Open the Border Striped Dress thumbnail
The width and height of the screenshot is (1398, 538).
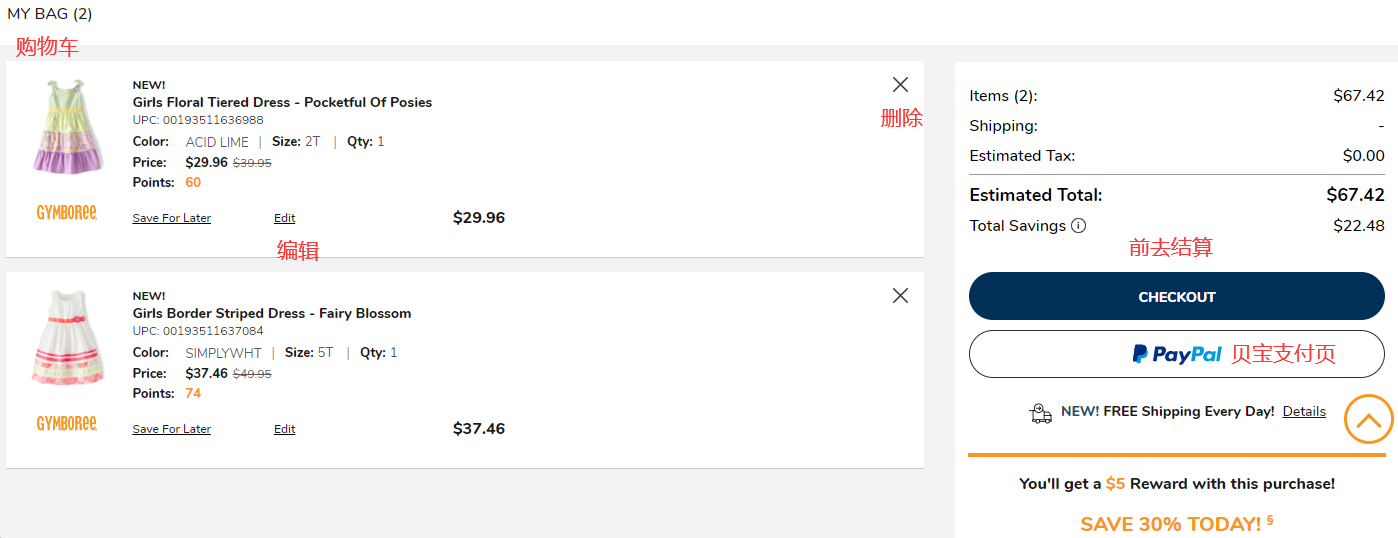click(x=67, y=338)
